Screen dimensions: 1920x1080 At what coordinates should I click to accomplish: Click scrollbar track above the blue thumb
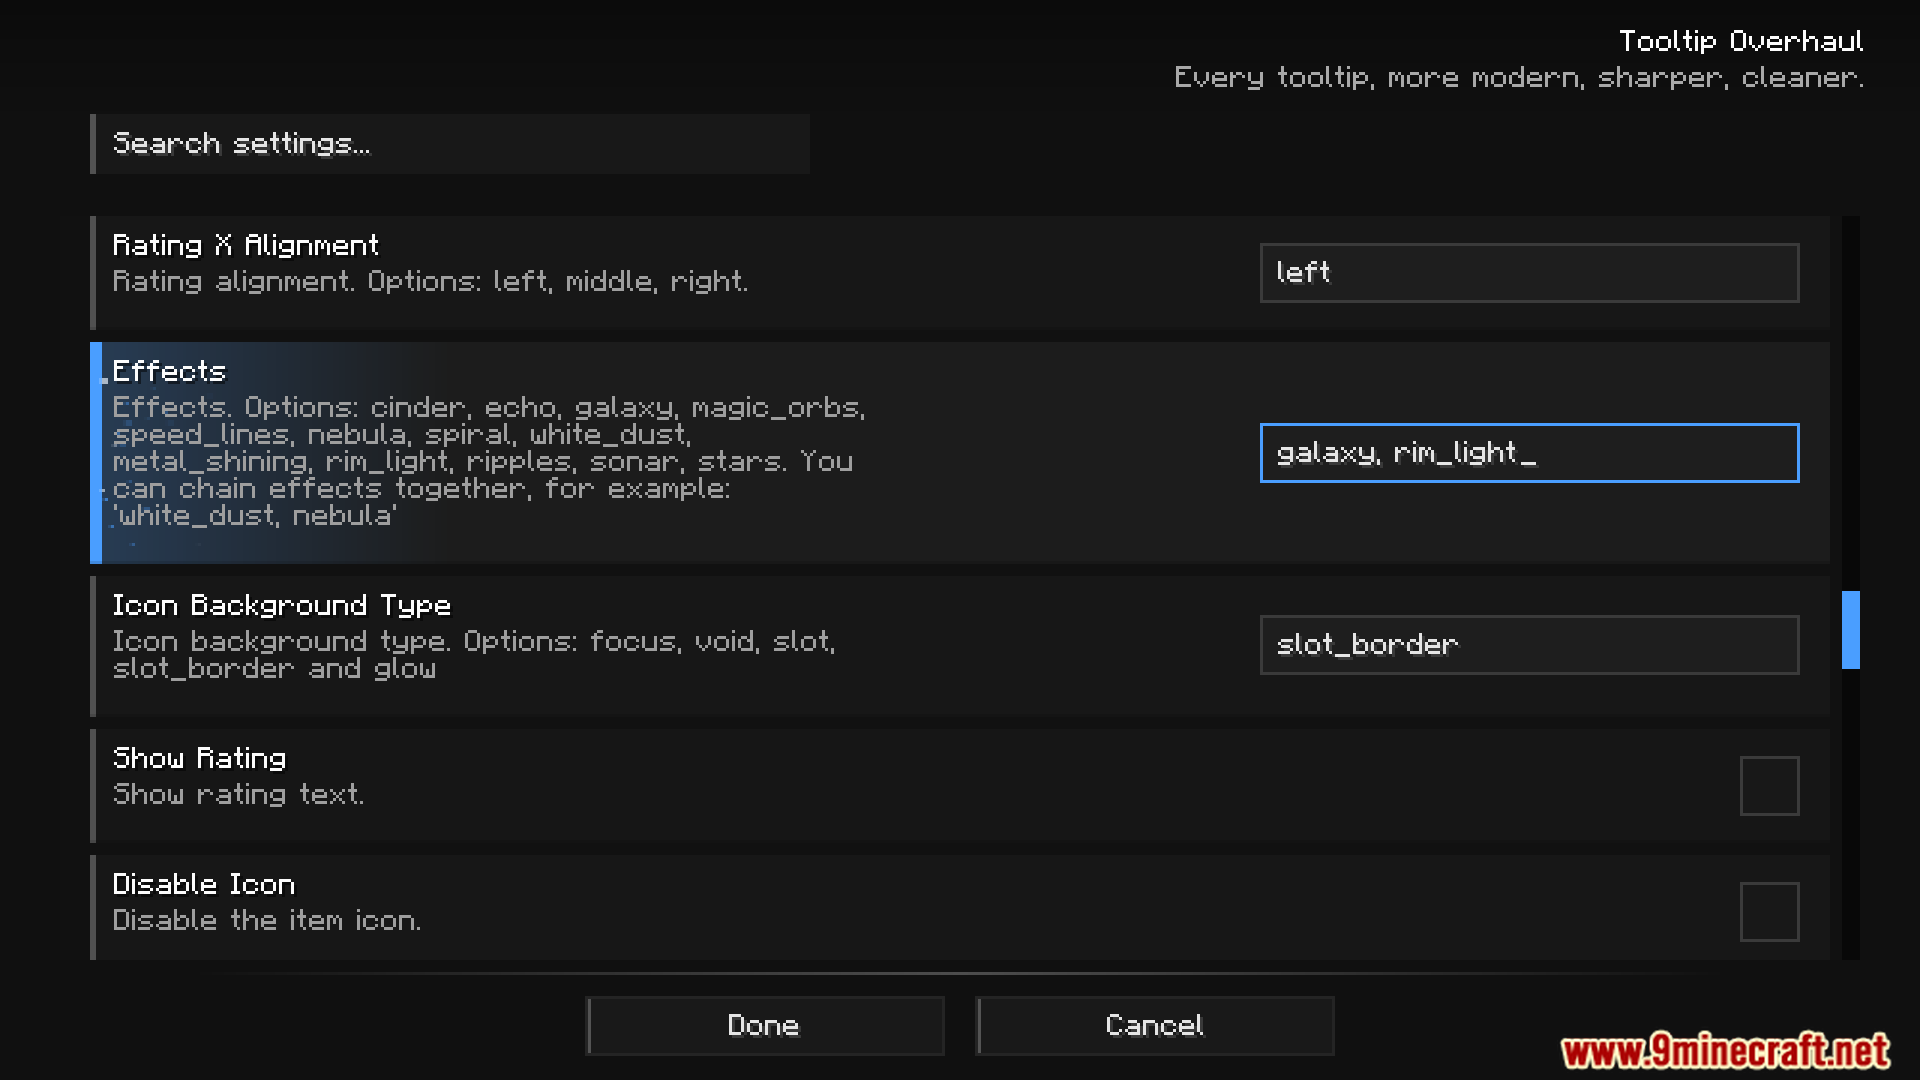click(x=1850, y=400)
